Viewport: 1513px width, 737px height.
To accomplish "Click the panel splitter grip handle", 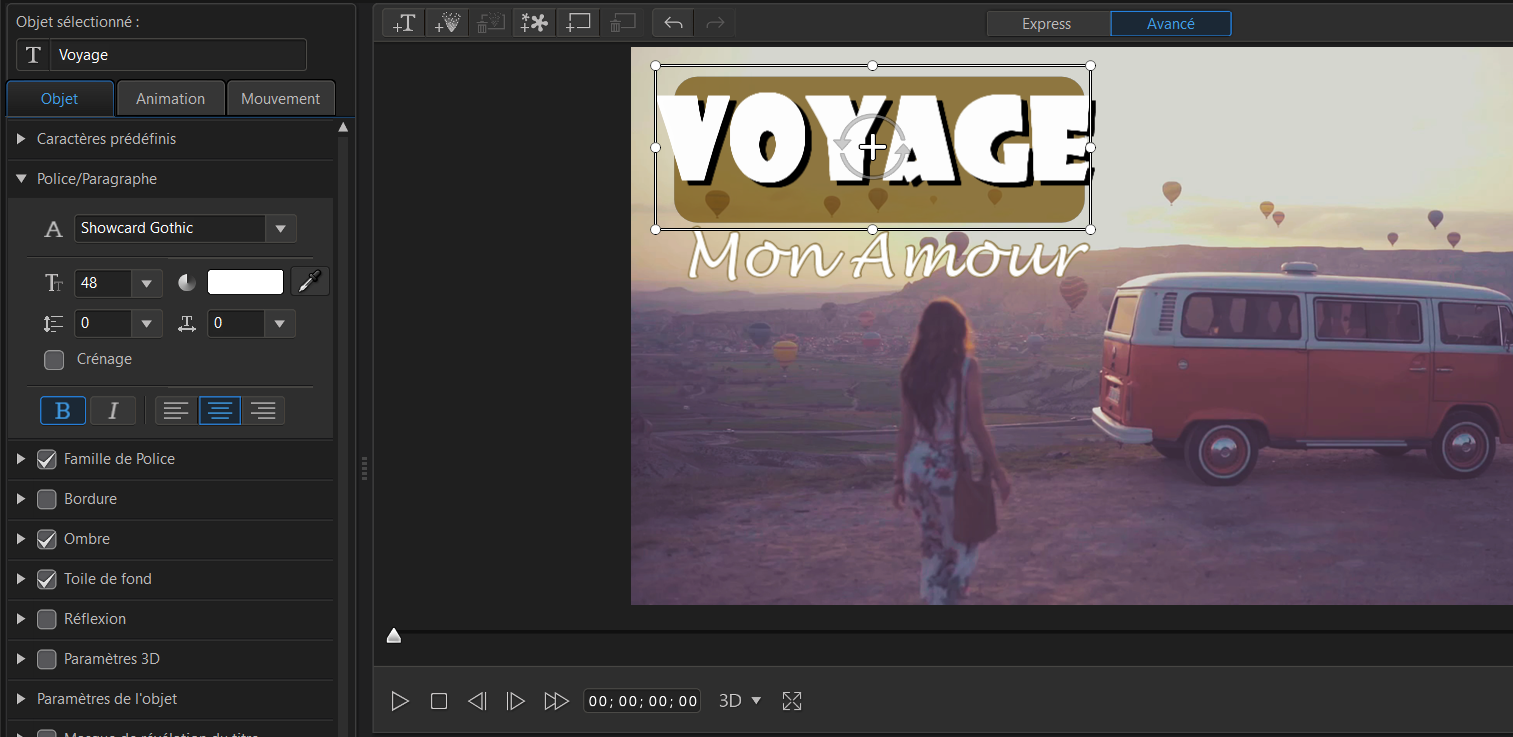I will [x=364, y=467].
